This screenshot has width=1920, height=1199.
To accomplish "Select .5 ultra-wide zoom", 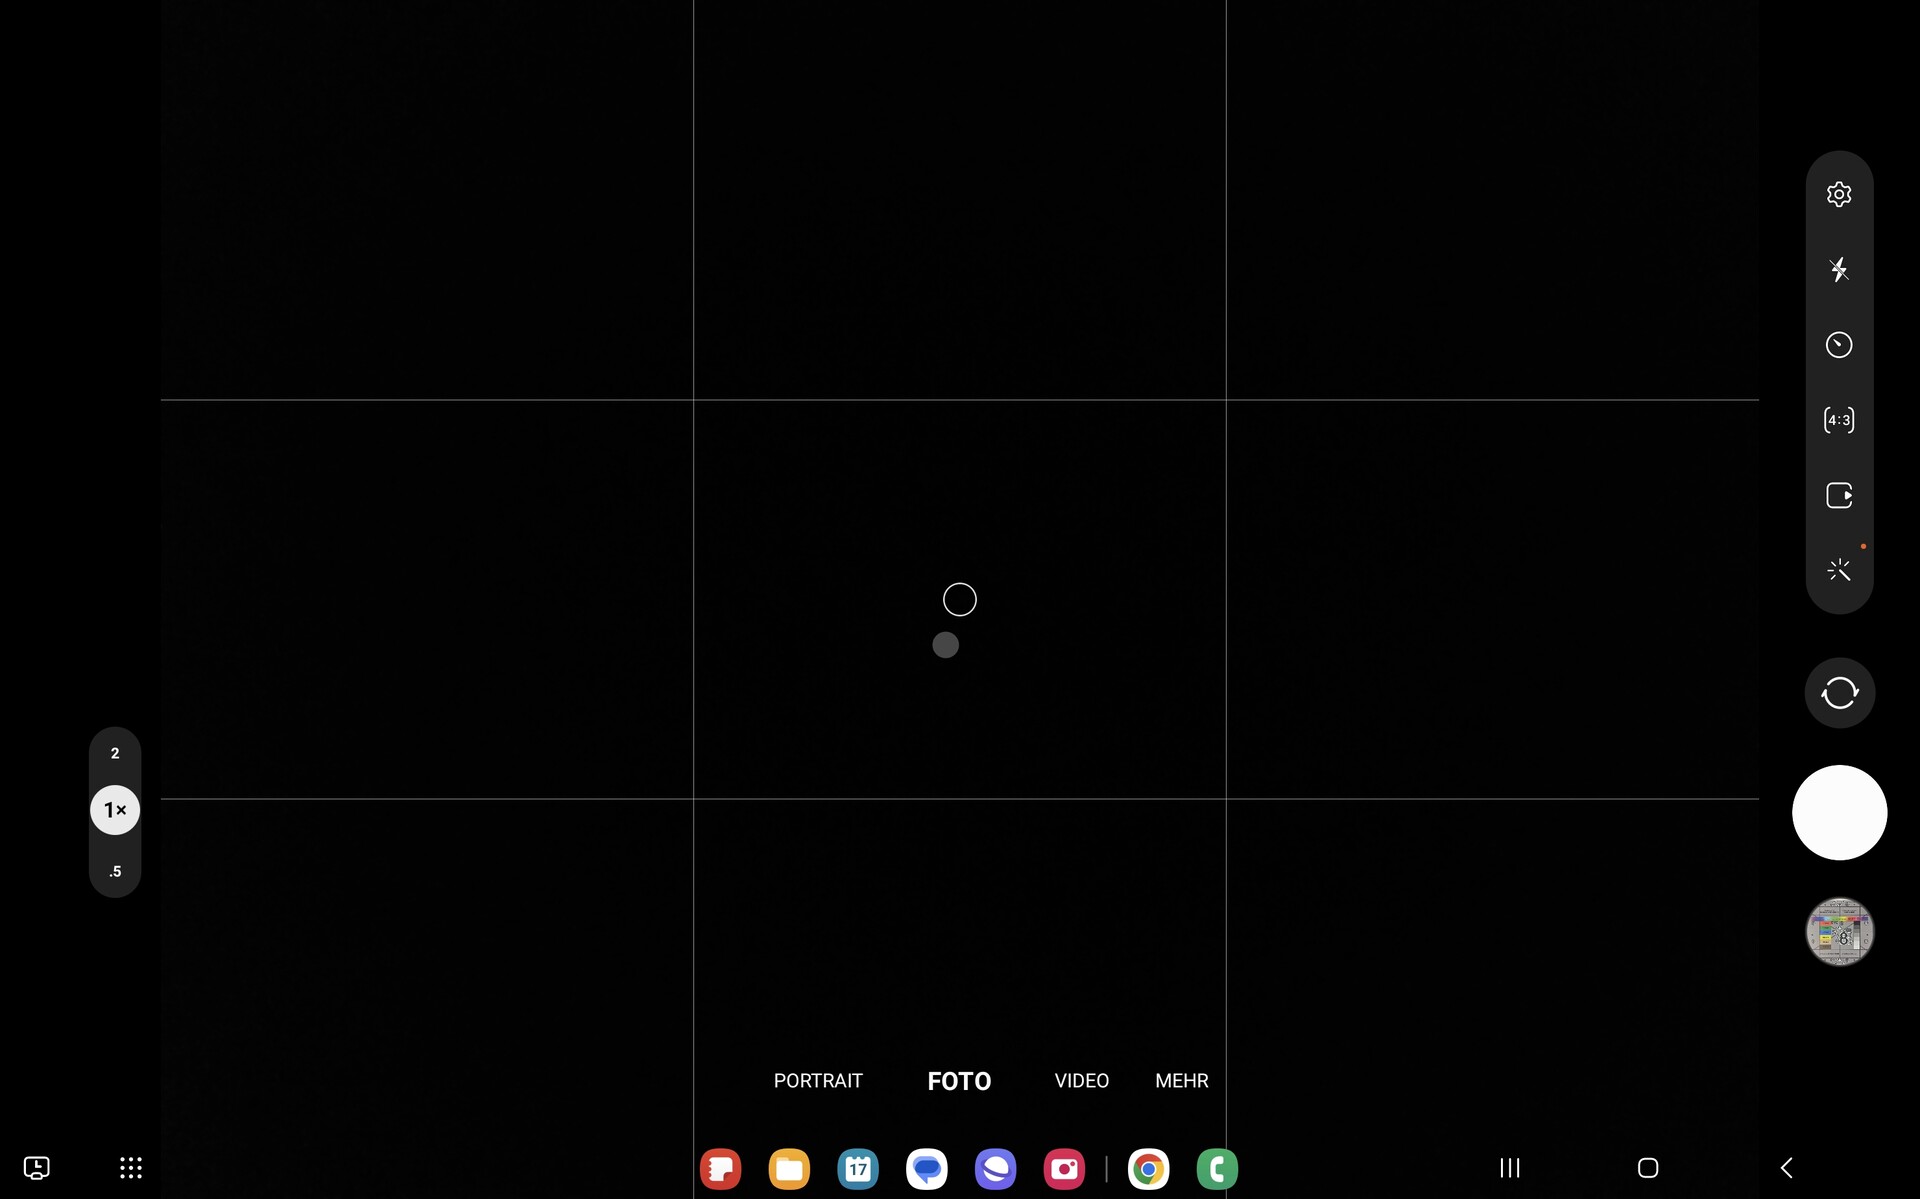I will click(115, 871).
